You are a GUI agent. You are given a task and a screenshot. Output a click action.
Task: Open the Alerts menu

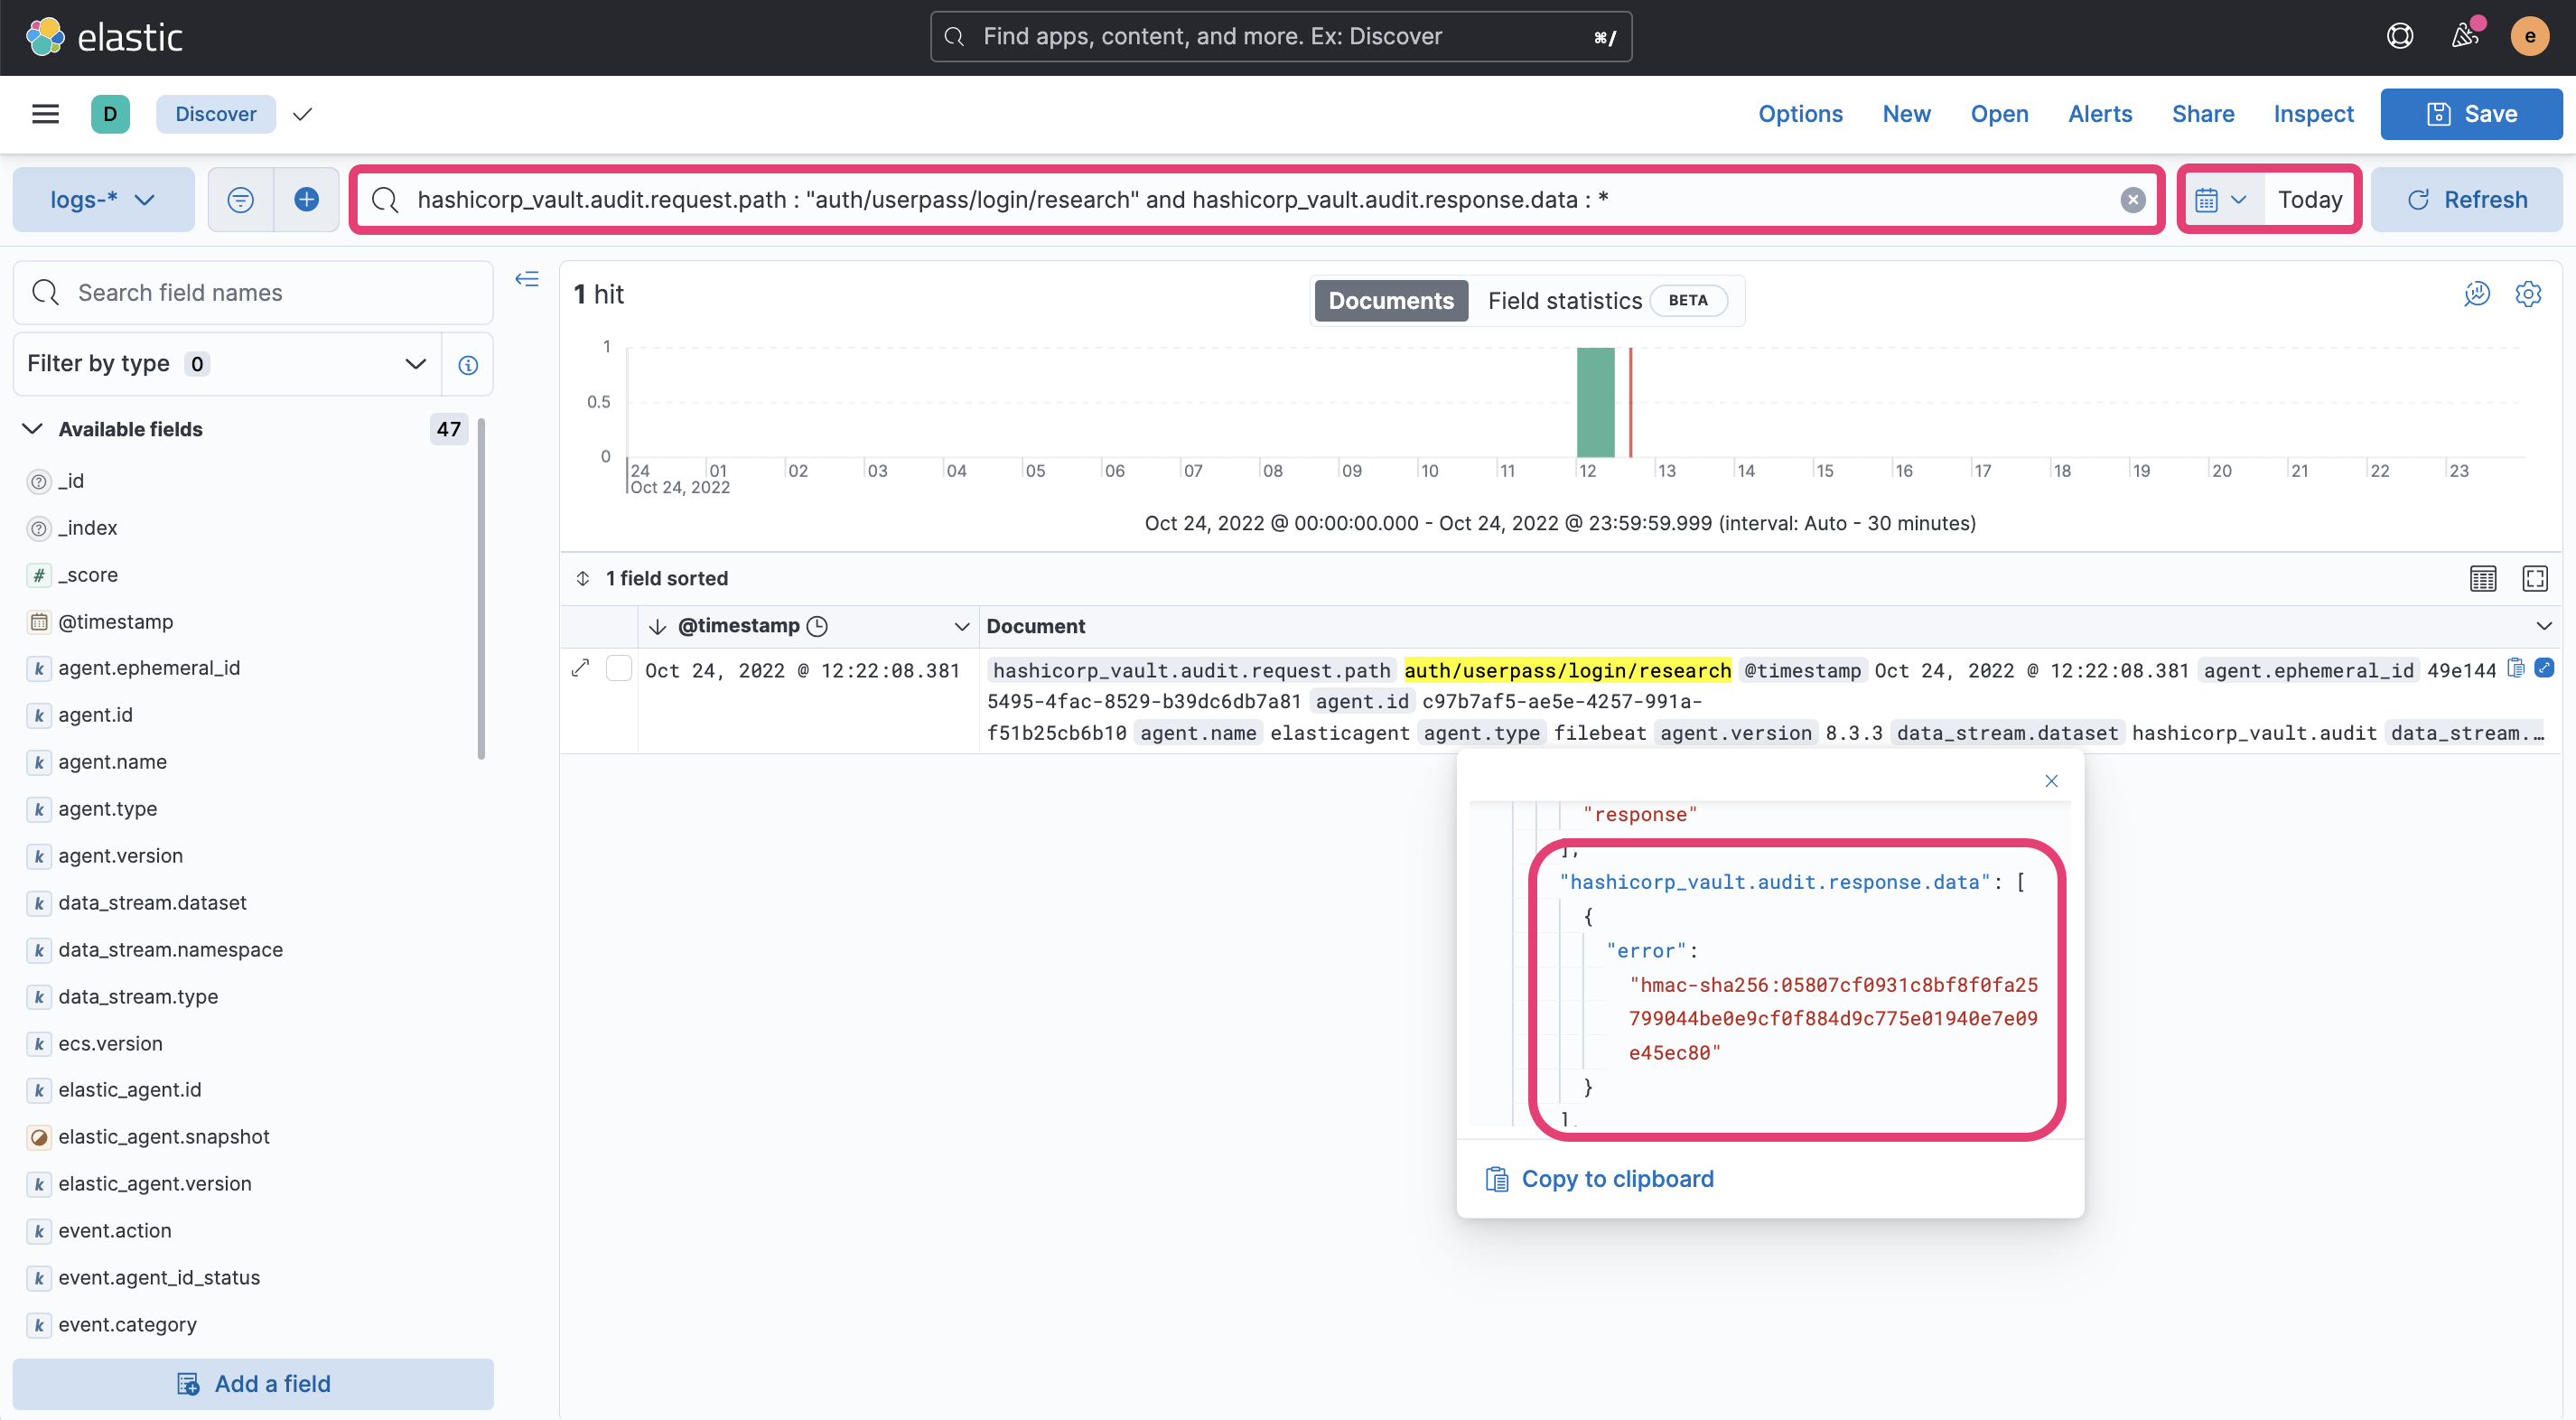[2100, 114]
